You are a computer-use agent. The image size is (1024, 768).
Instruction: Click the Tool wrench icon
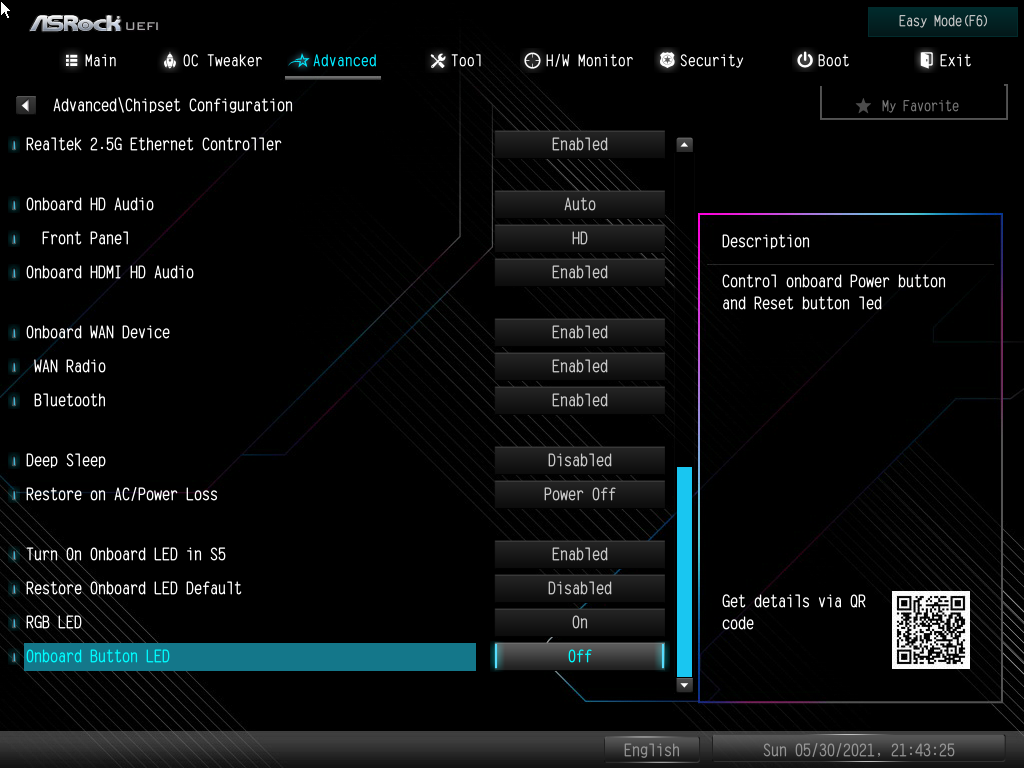438,61
